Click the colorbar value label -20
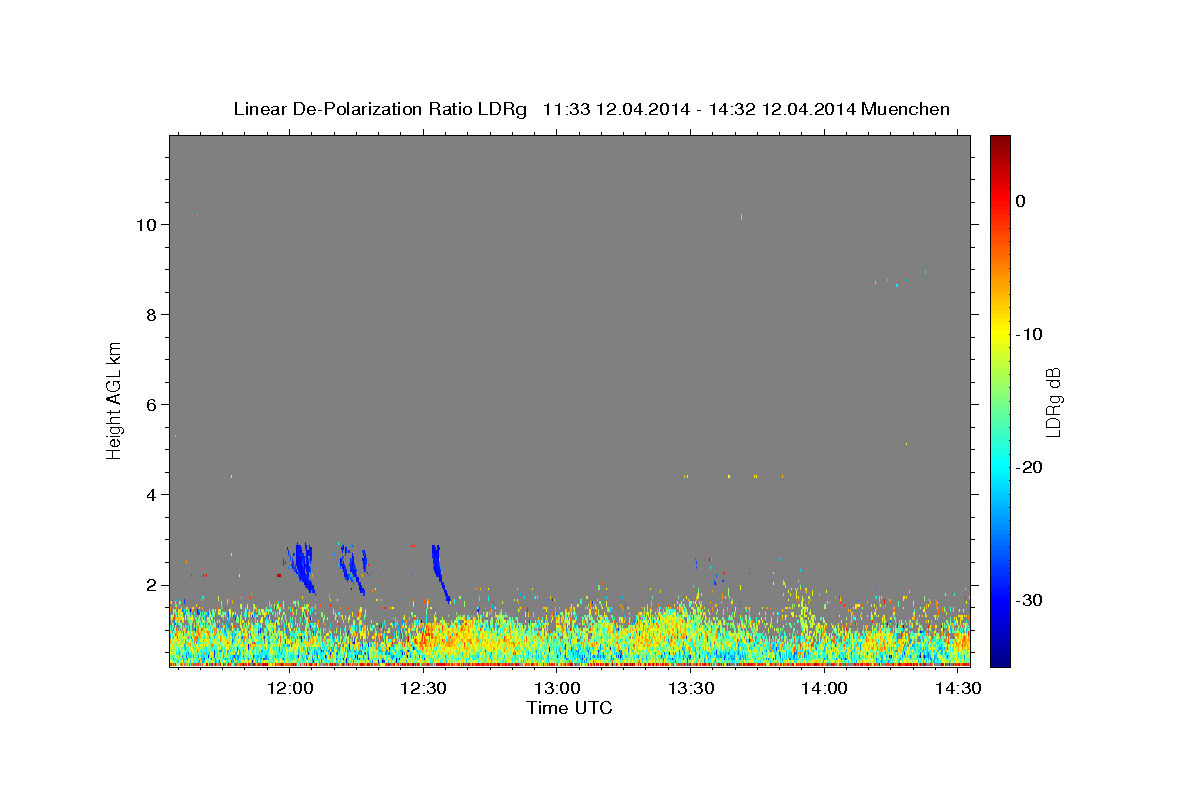The width and height of the screenshot is (1200, 800). coord(1030,467)
